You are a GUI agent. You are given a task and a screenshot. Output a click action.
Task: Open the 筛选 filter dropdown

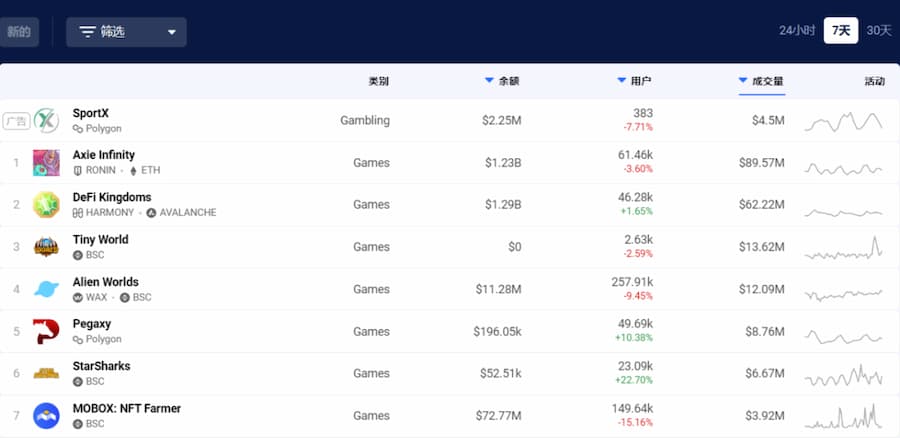tap(126, 32)
